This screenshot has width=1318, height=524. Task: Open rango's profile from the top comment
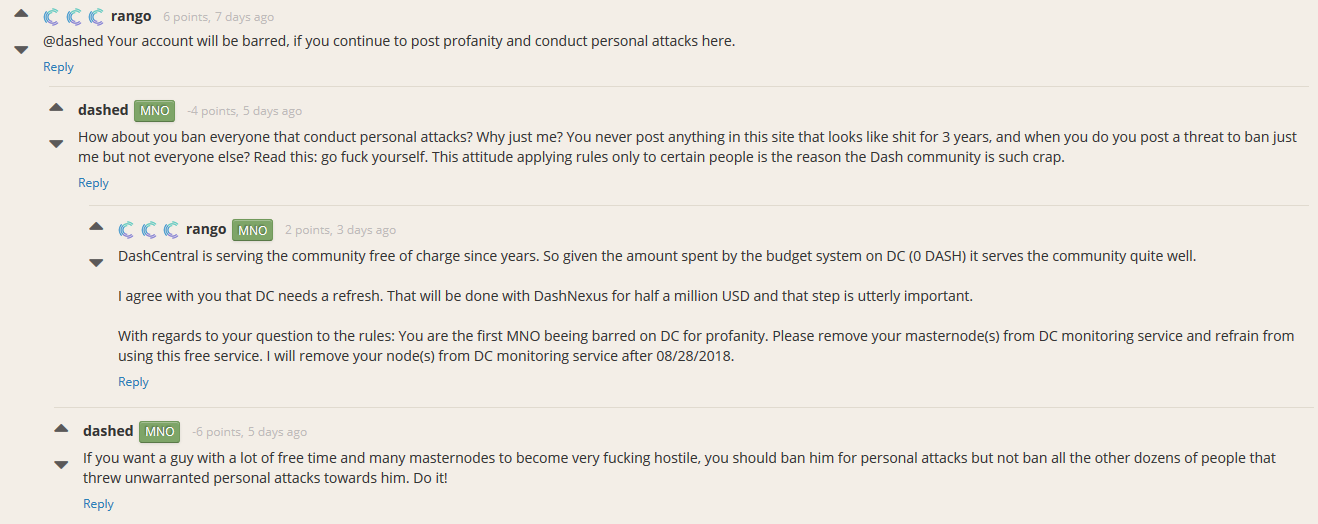132,16
